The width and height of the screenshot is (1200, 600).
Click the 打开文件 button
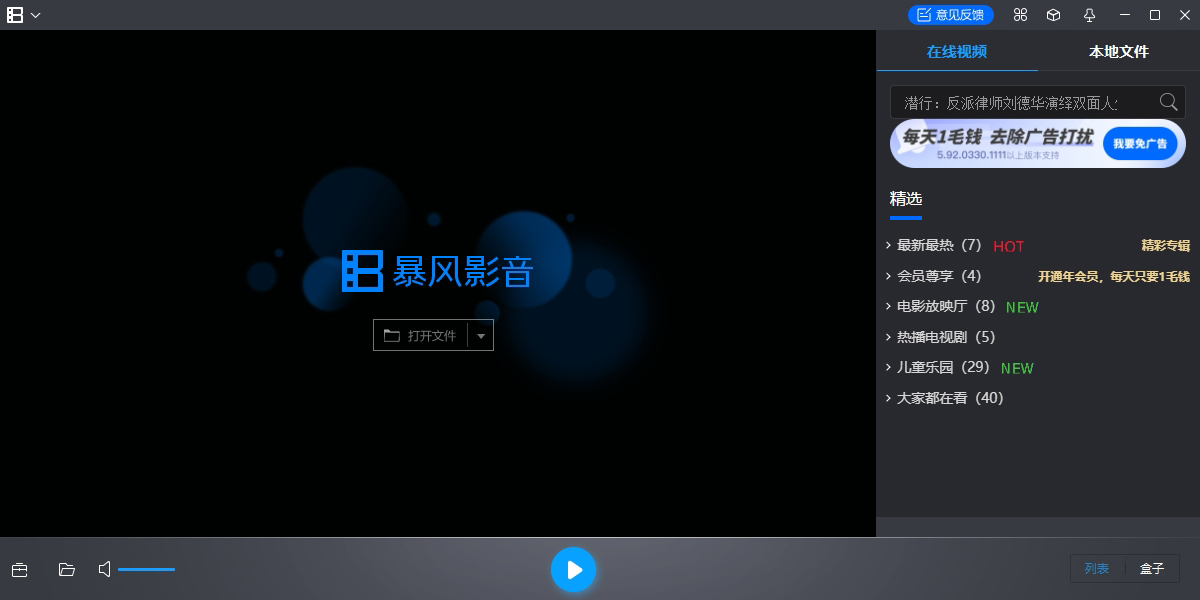pyautogui.click(x=421, y=336)
